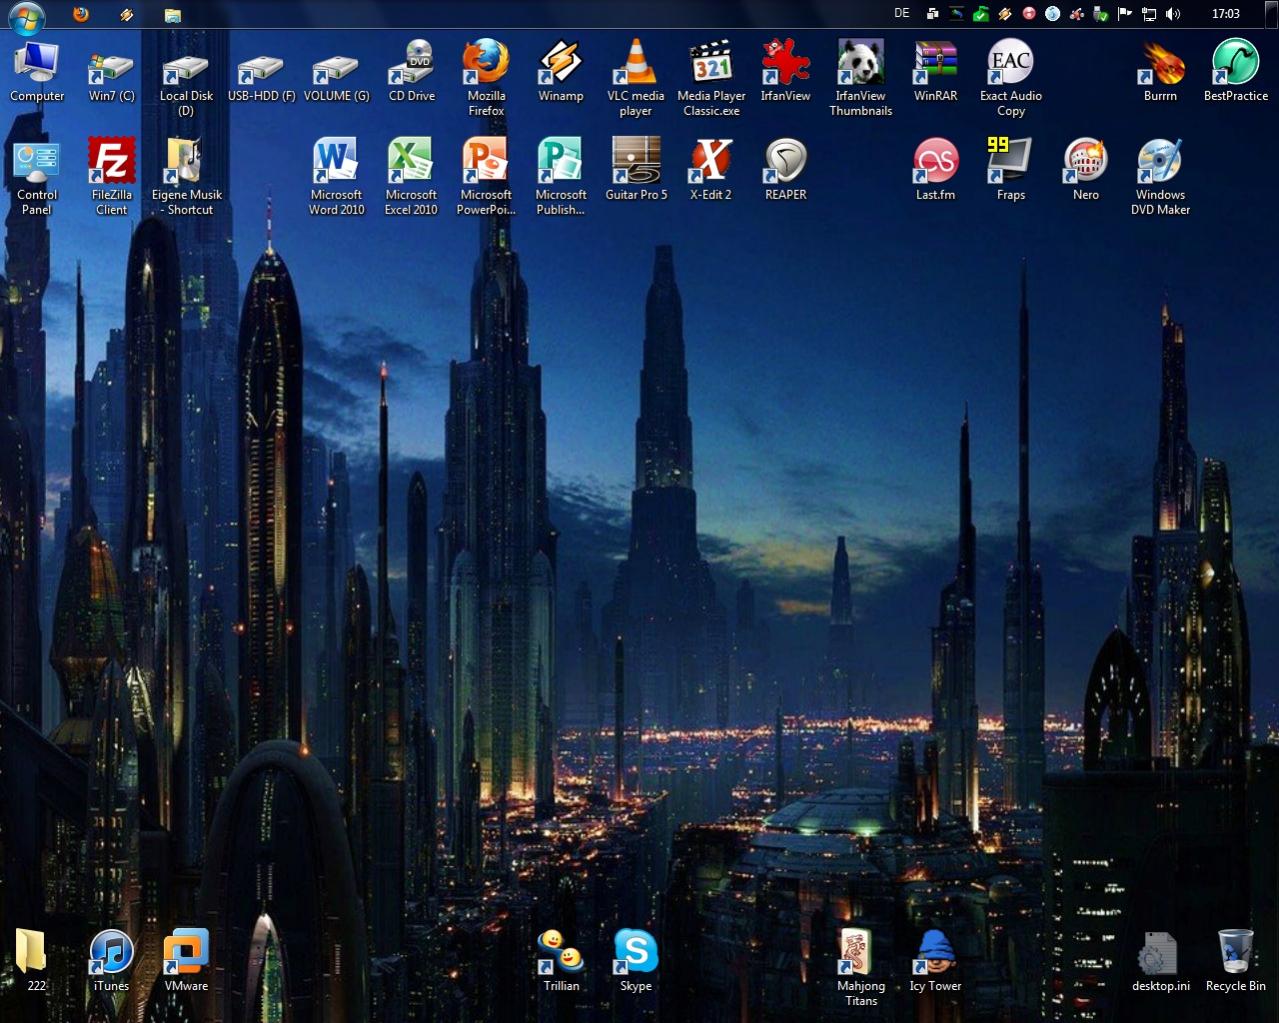Select the Exact Audio Copy shortcut
Viewport: 1279px width, 1023px height.
pos(1010,64)
